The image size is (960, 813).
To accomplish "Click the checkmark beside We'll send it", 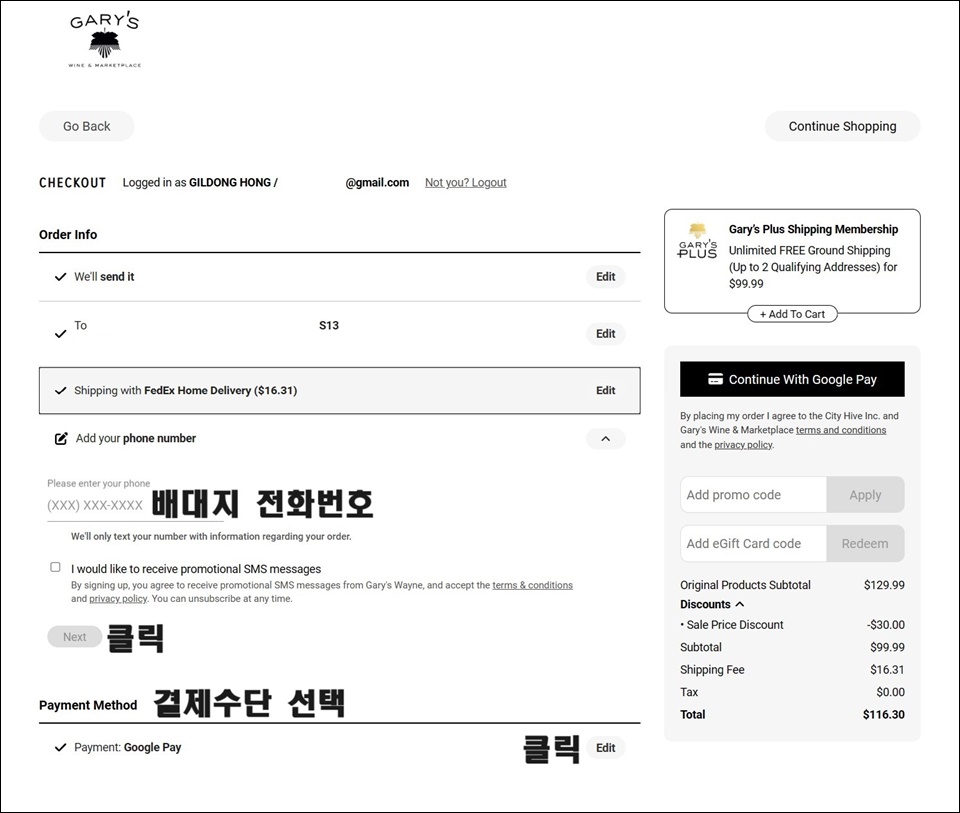I will 60,277.
